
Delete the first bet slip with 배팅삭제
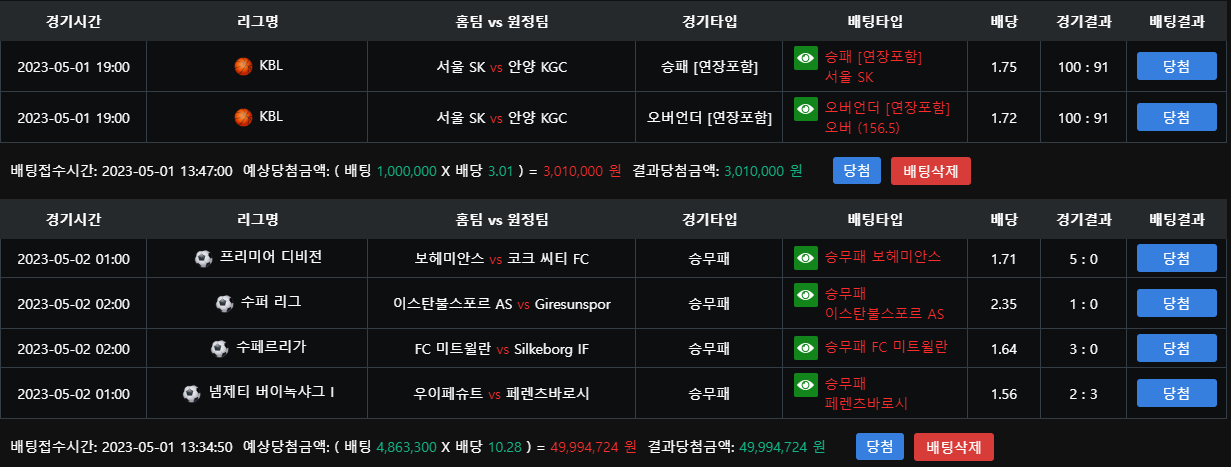[x=930, y=171]
